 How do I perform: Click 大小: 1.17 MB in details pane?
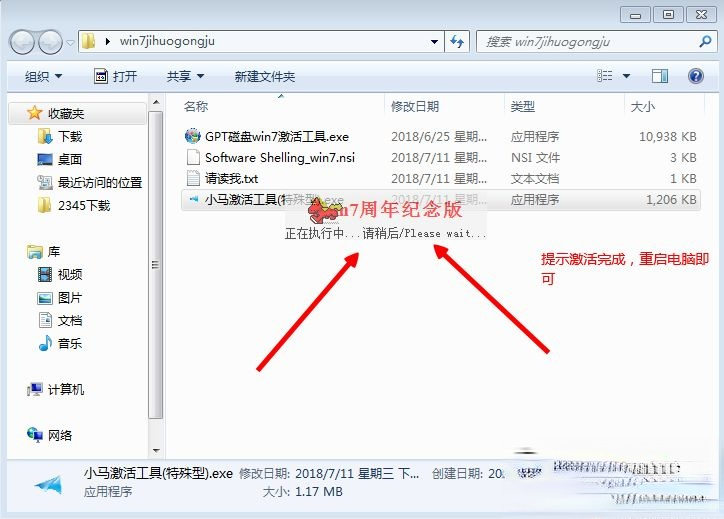click(302, 492)
